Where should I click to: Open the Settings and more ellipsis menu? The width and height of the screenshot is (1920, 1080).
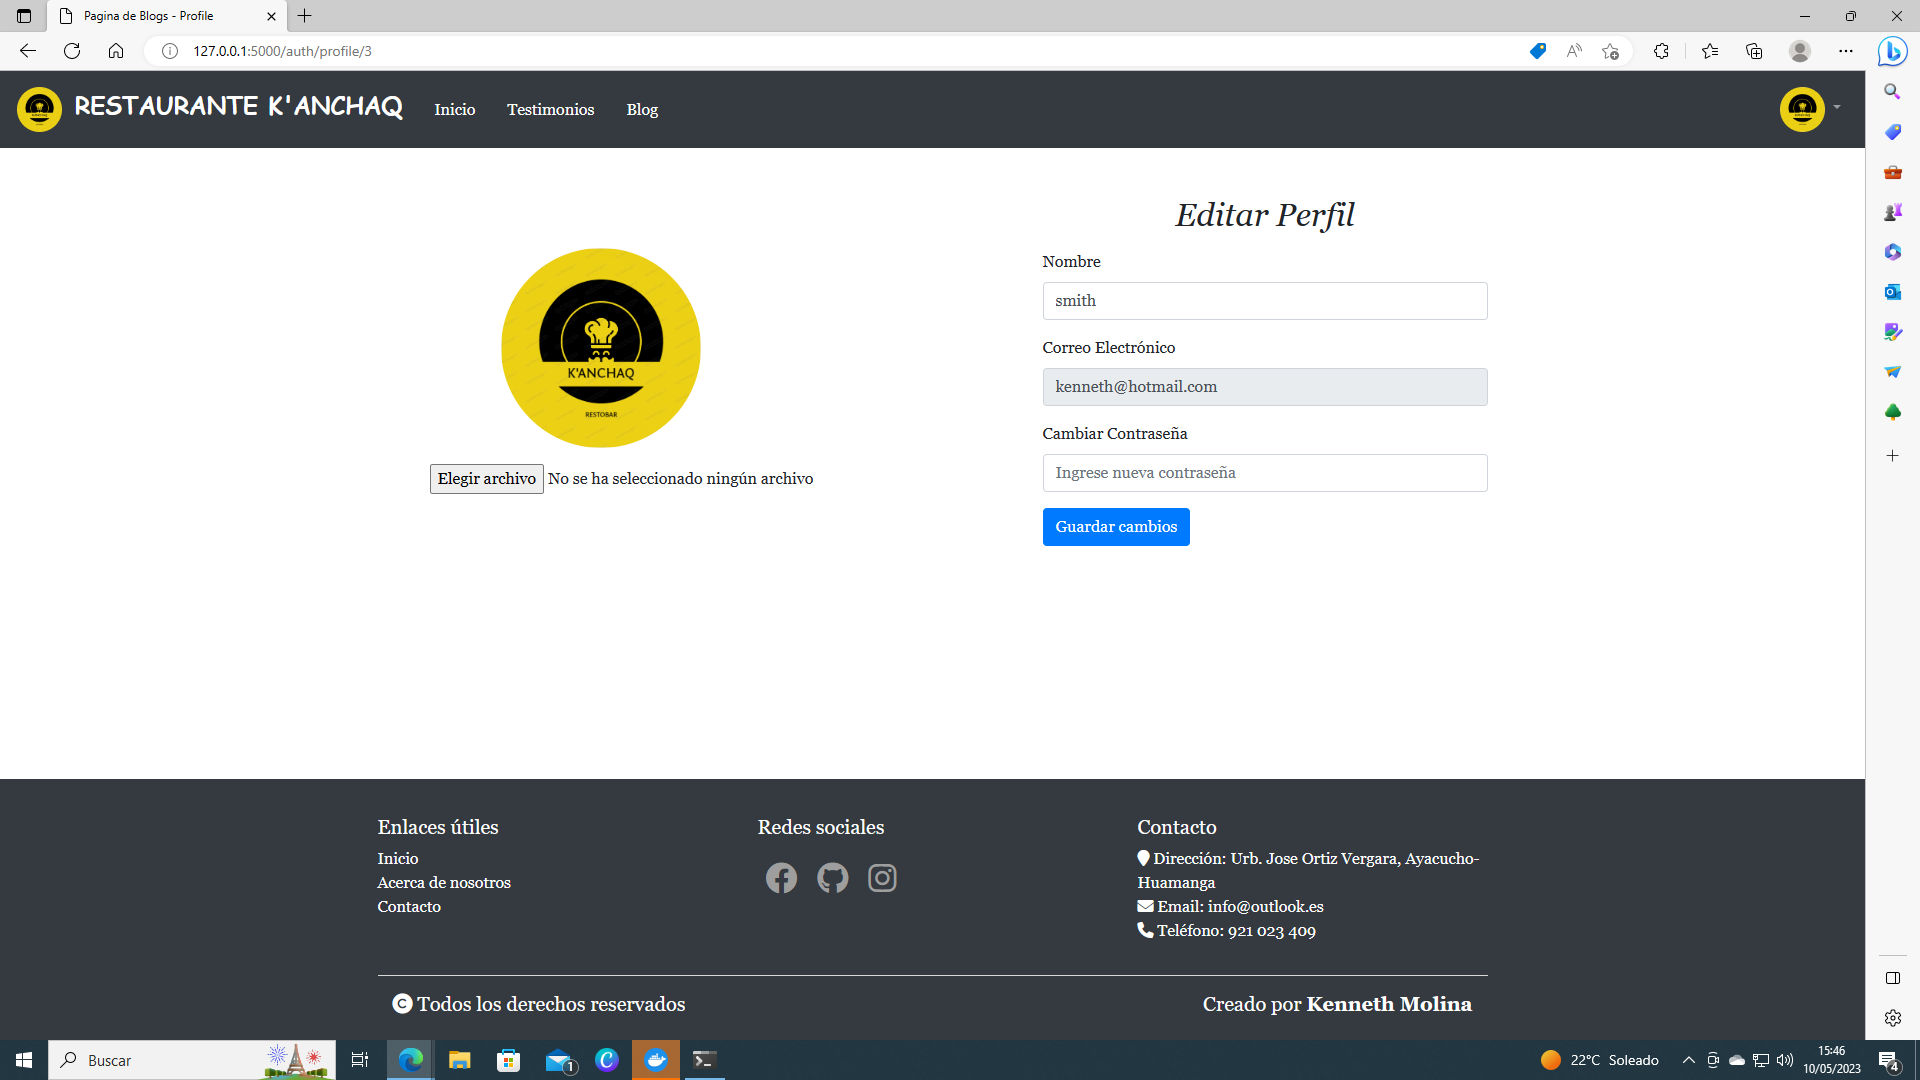coord(1847,50)
